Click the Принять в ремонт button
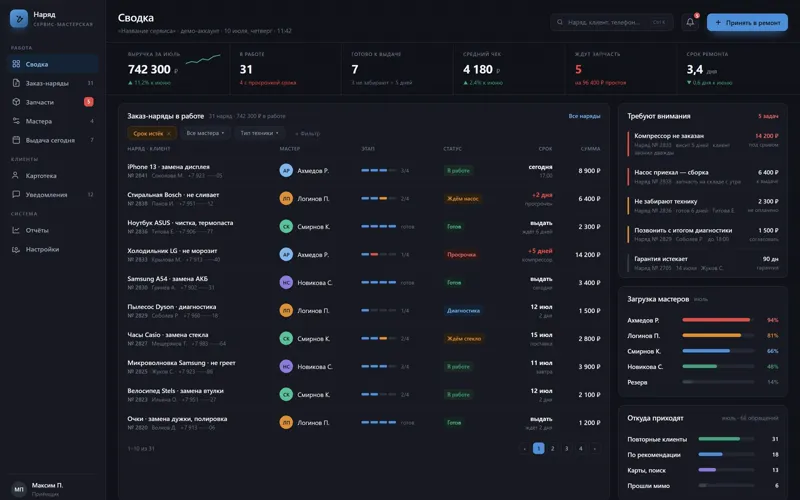Image resolution: width=800 pixels, height=500 pixels. 747,22
